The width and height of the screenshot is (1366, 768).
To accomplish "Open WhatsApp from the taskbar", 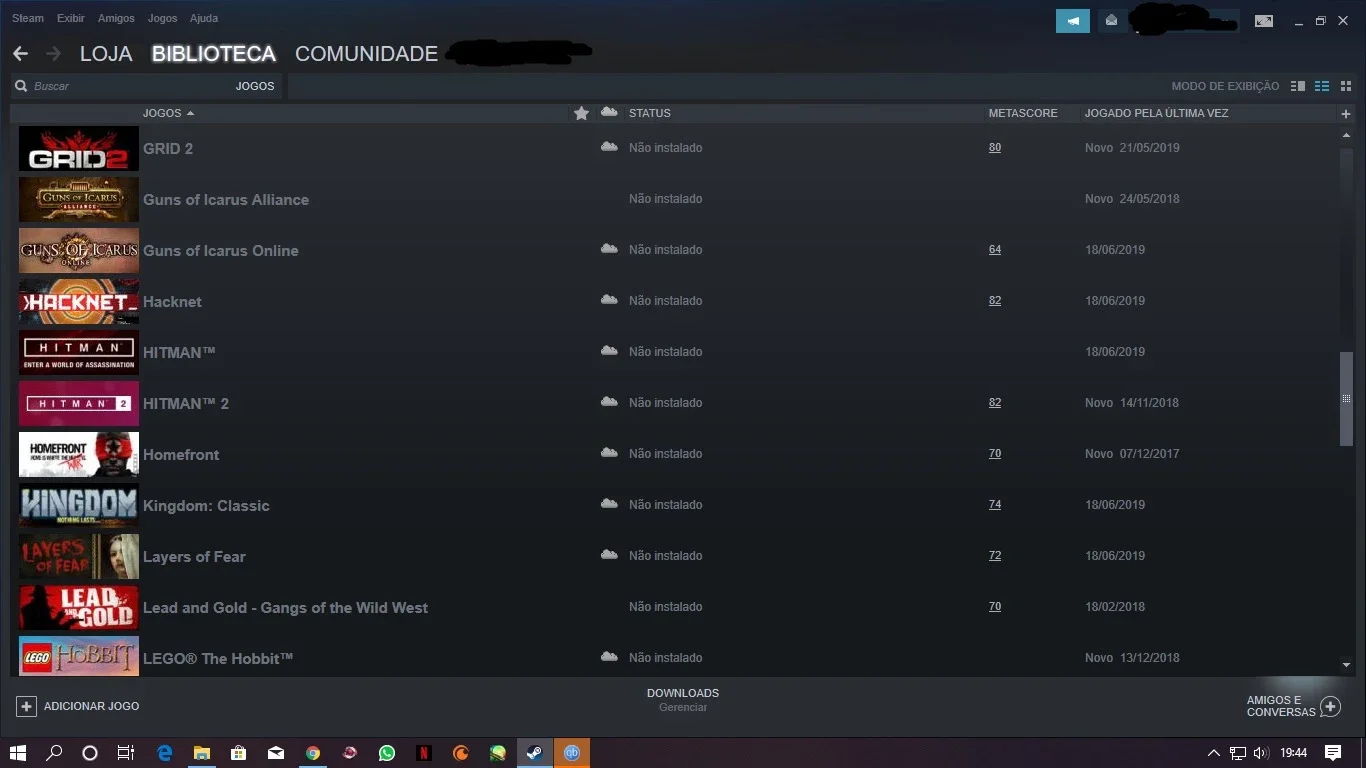I will (387, 753).
